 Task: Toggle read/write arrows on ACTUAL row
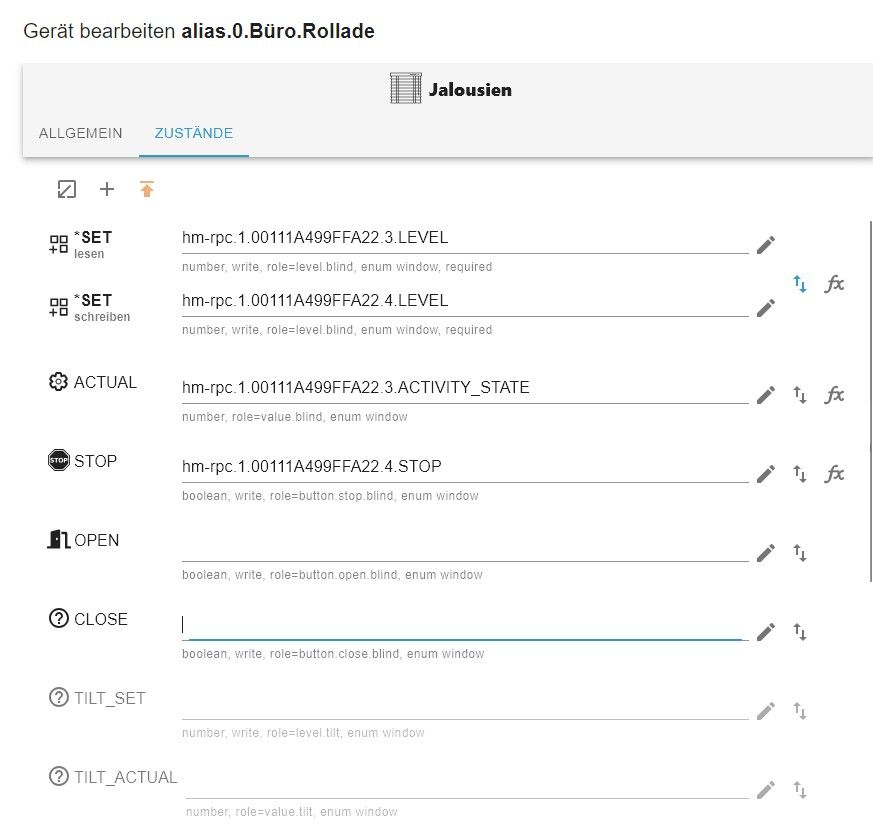pyautogui.click(x=800, y=395)
